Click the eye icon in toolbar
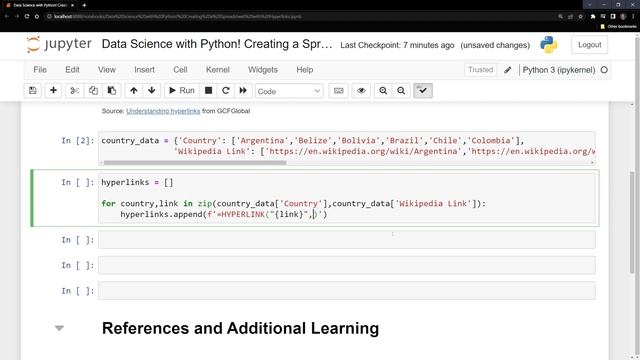The height and width of the screenshot is (360, 640). 361,91
